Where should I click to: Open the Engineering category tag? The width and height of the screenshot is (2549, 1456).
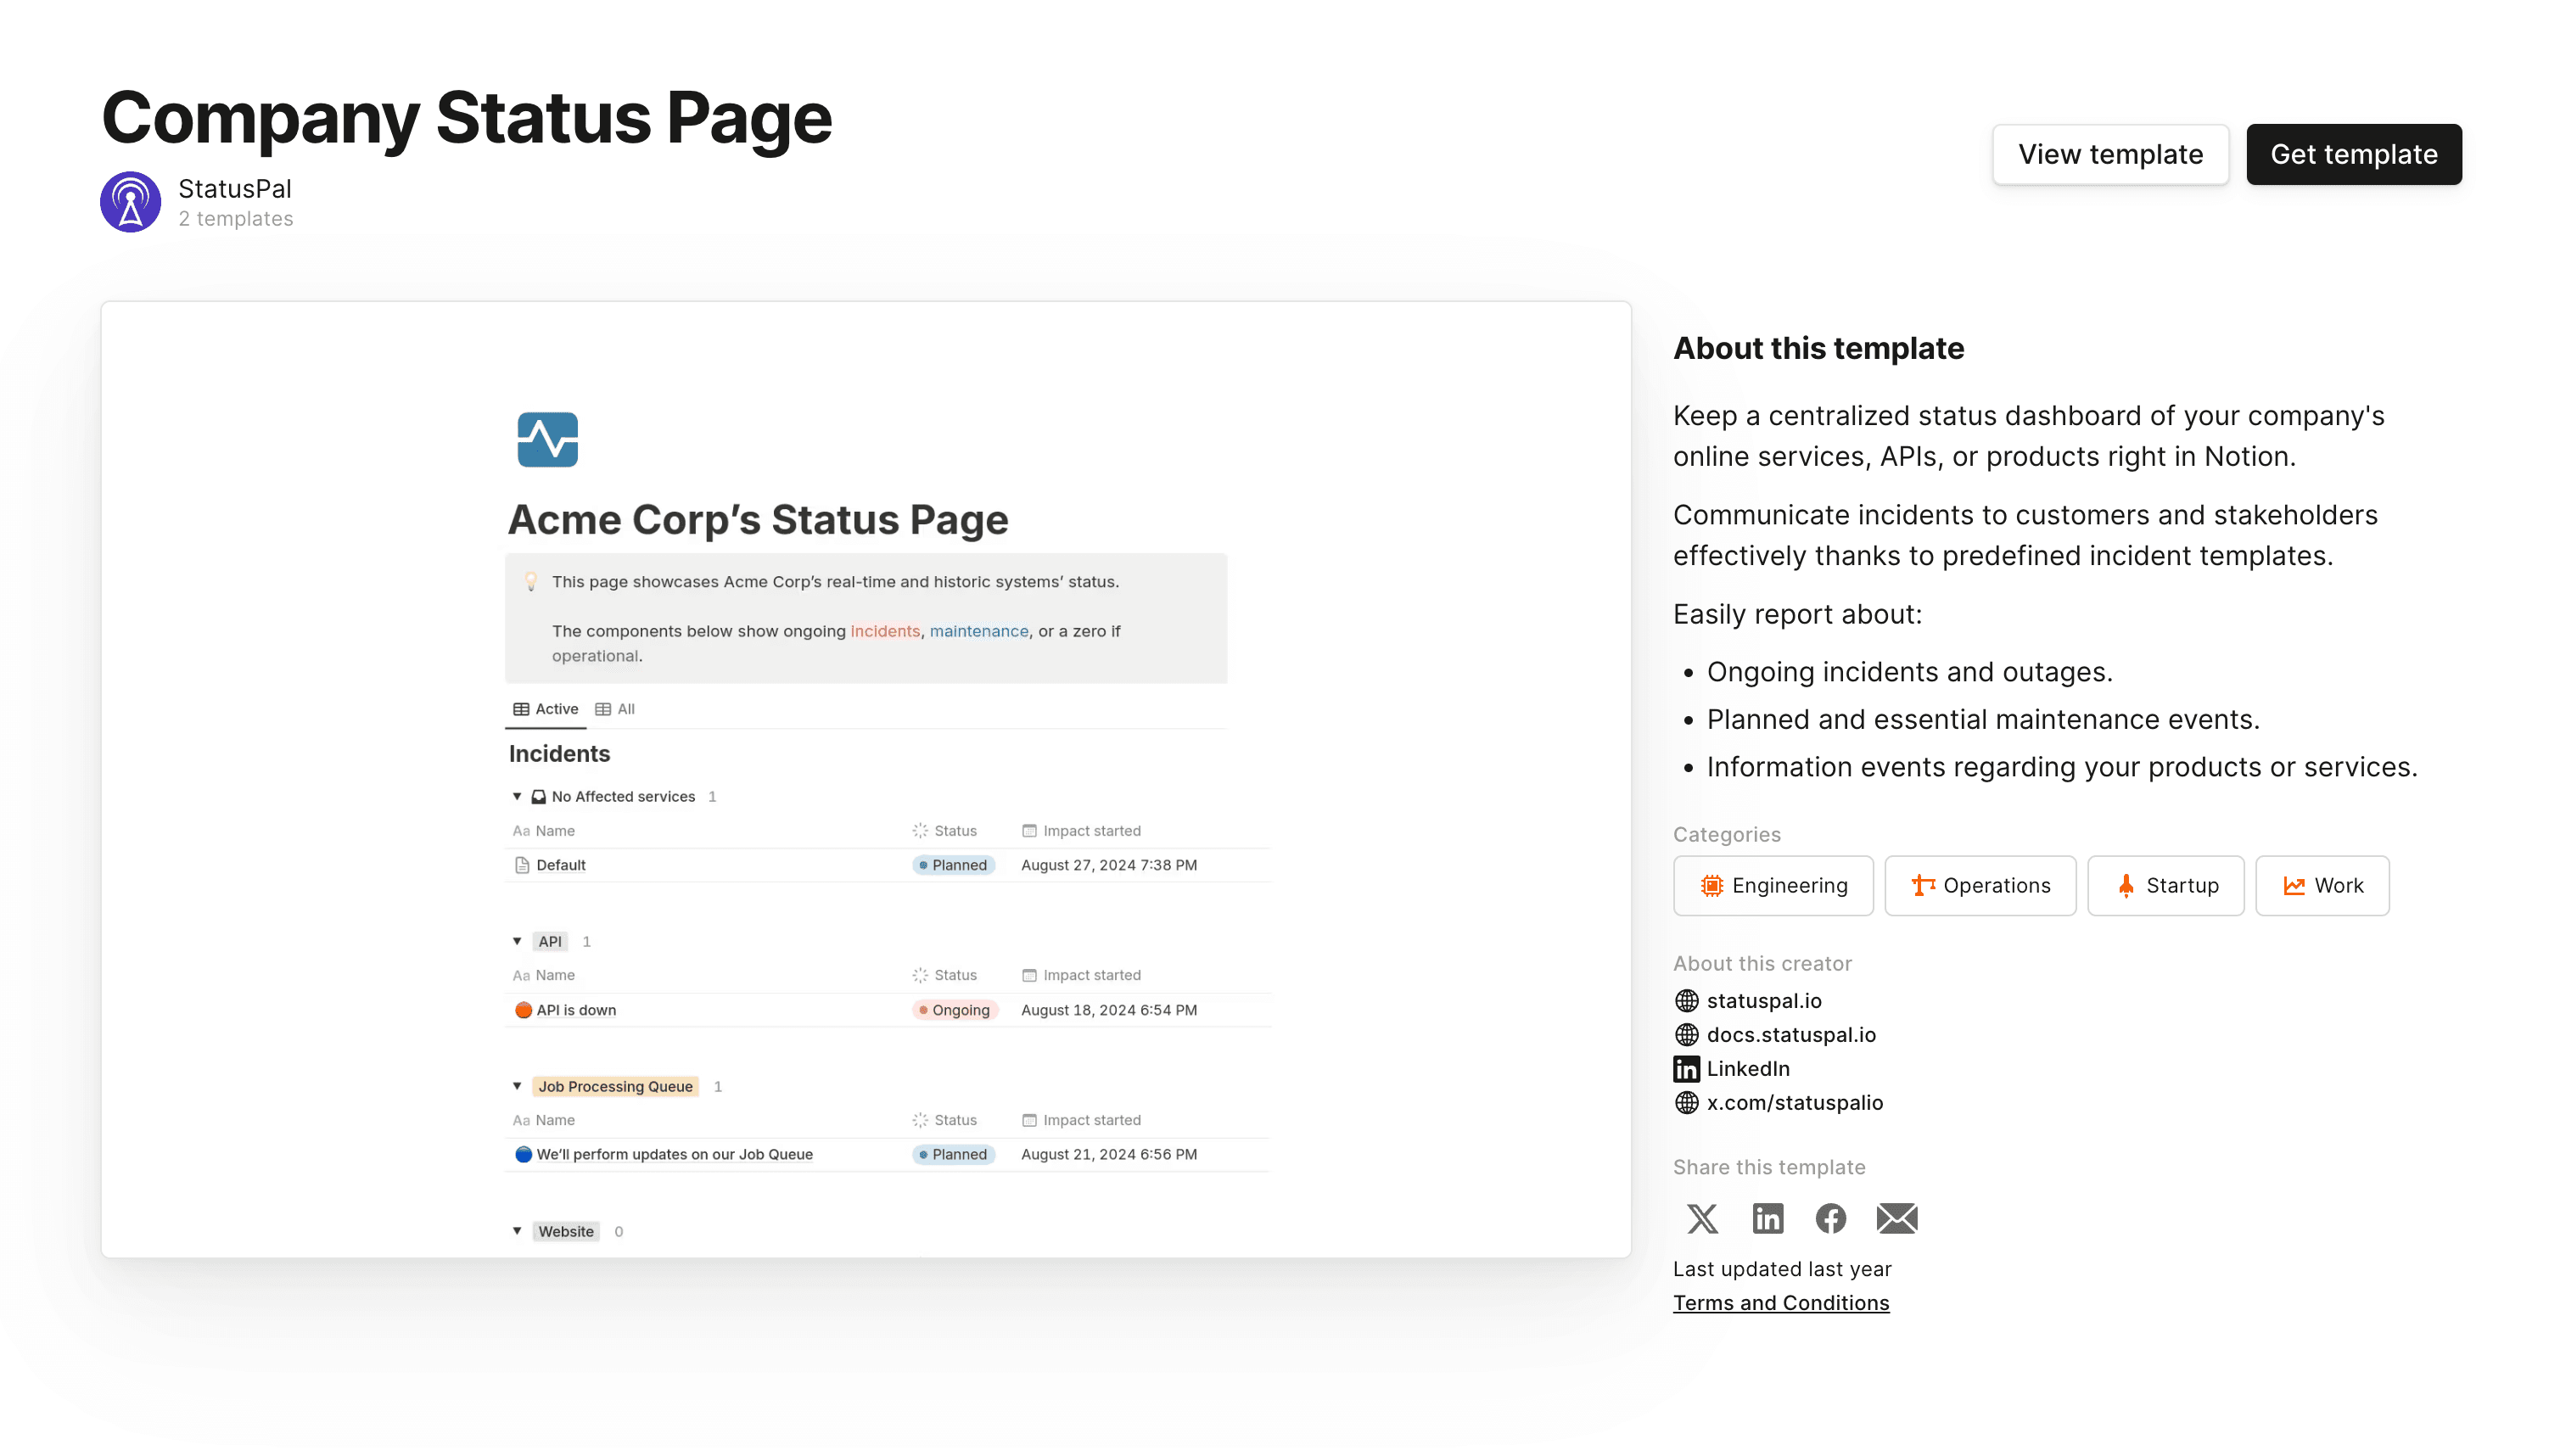tap(1772, 885)
